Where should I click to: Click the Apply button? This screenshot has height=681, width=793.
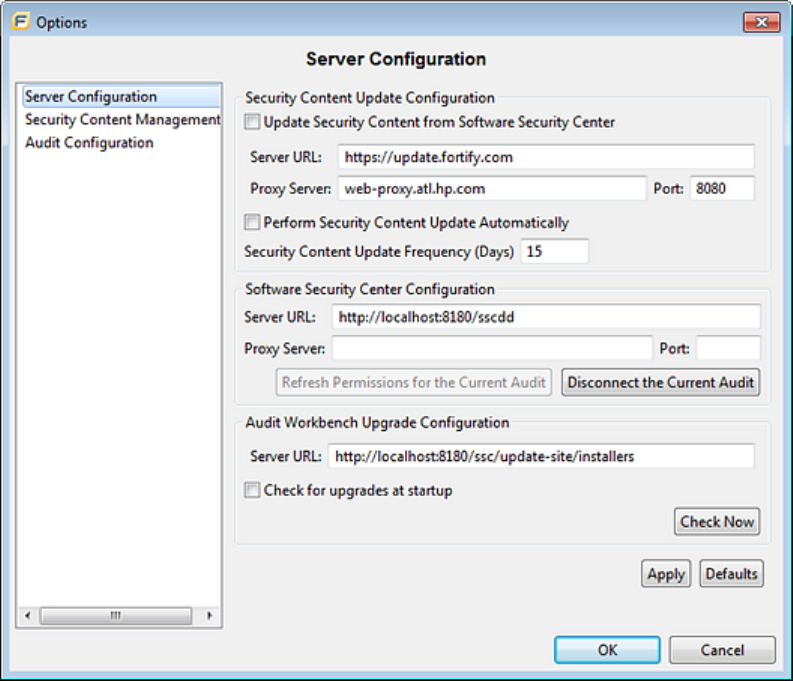coord(665,574)
